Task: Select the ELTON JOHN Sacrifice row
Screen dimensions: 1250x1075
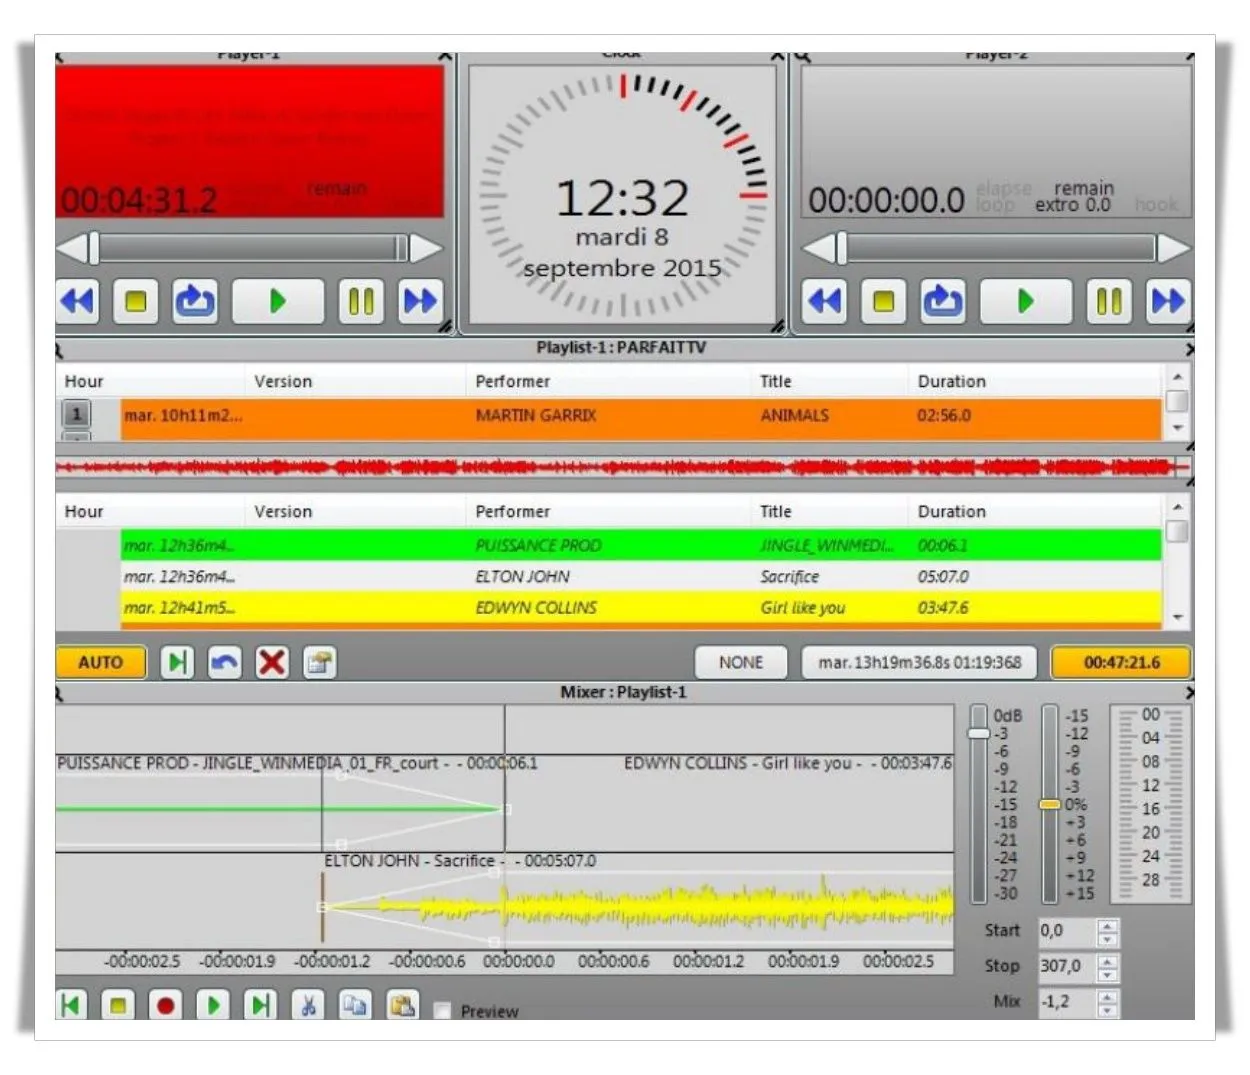Action: [x=641, y=576]
